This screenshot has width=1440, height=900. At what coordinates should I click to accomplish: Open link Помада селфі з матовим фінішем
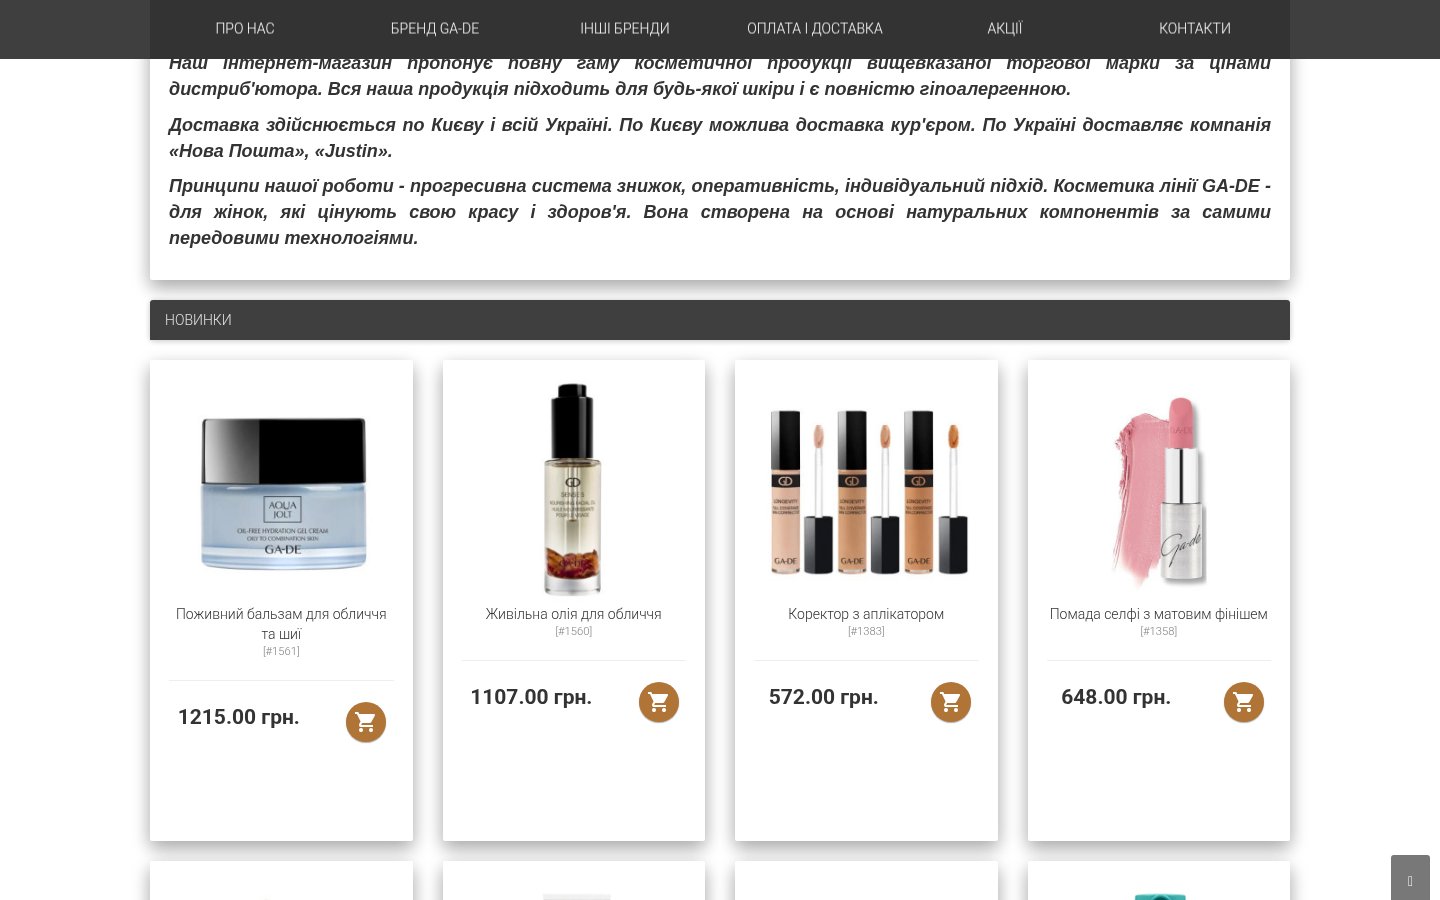click(1159, 614)
